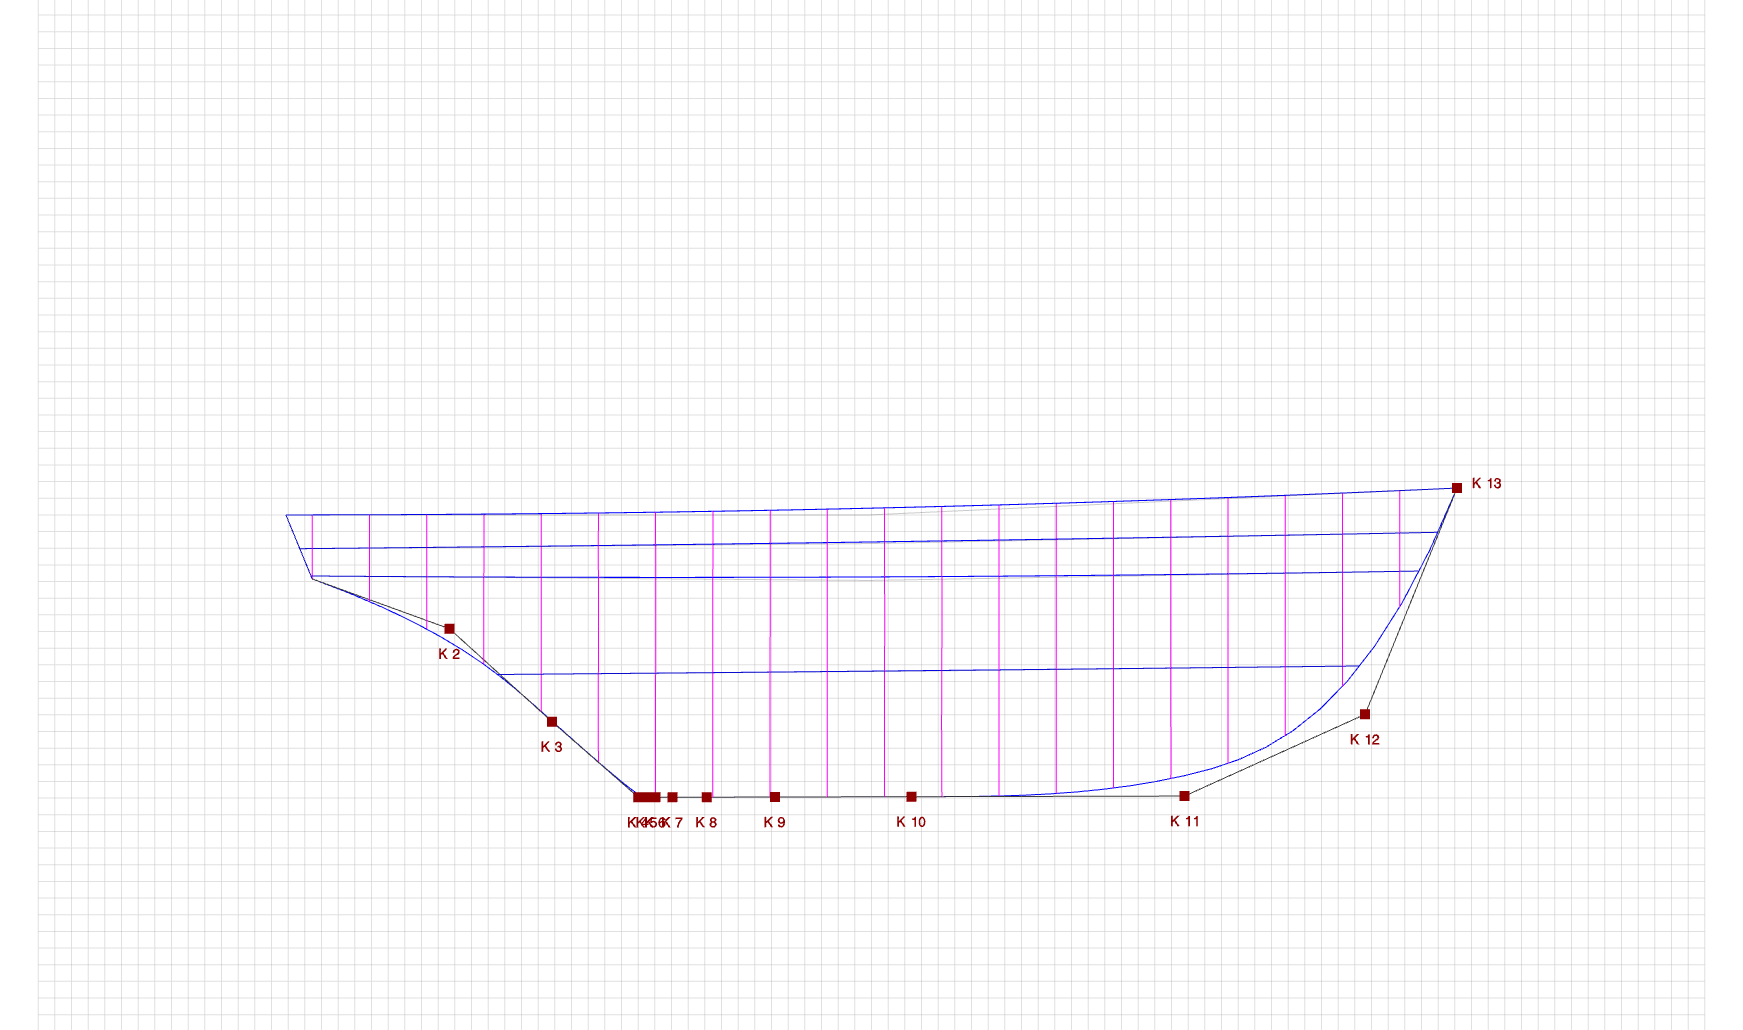This screenshot has width=1743, height=1030.
Task: Click the "K 9" text label
Action: coord(774,822)
